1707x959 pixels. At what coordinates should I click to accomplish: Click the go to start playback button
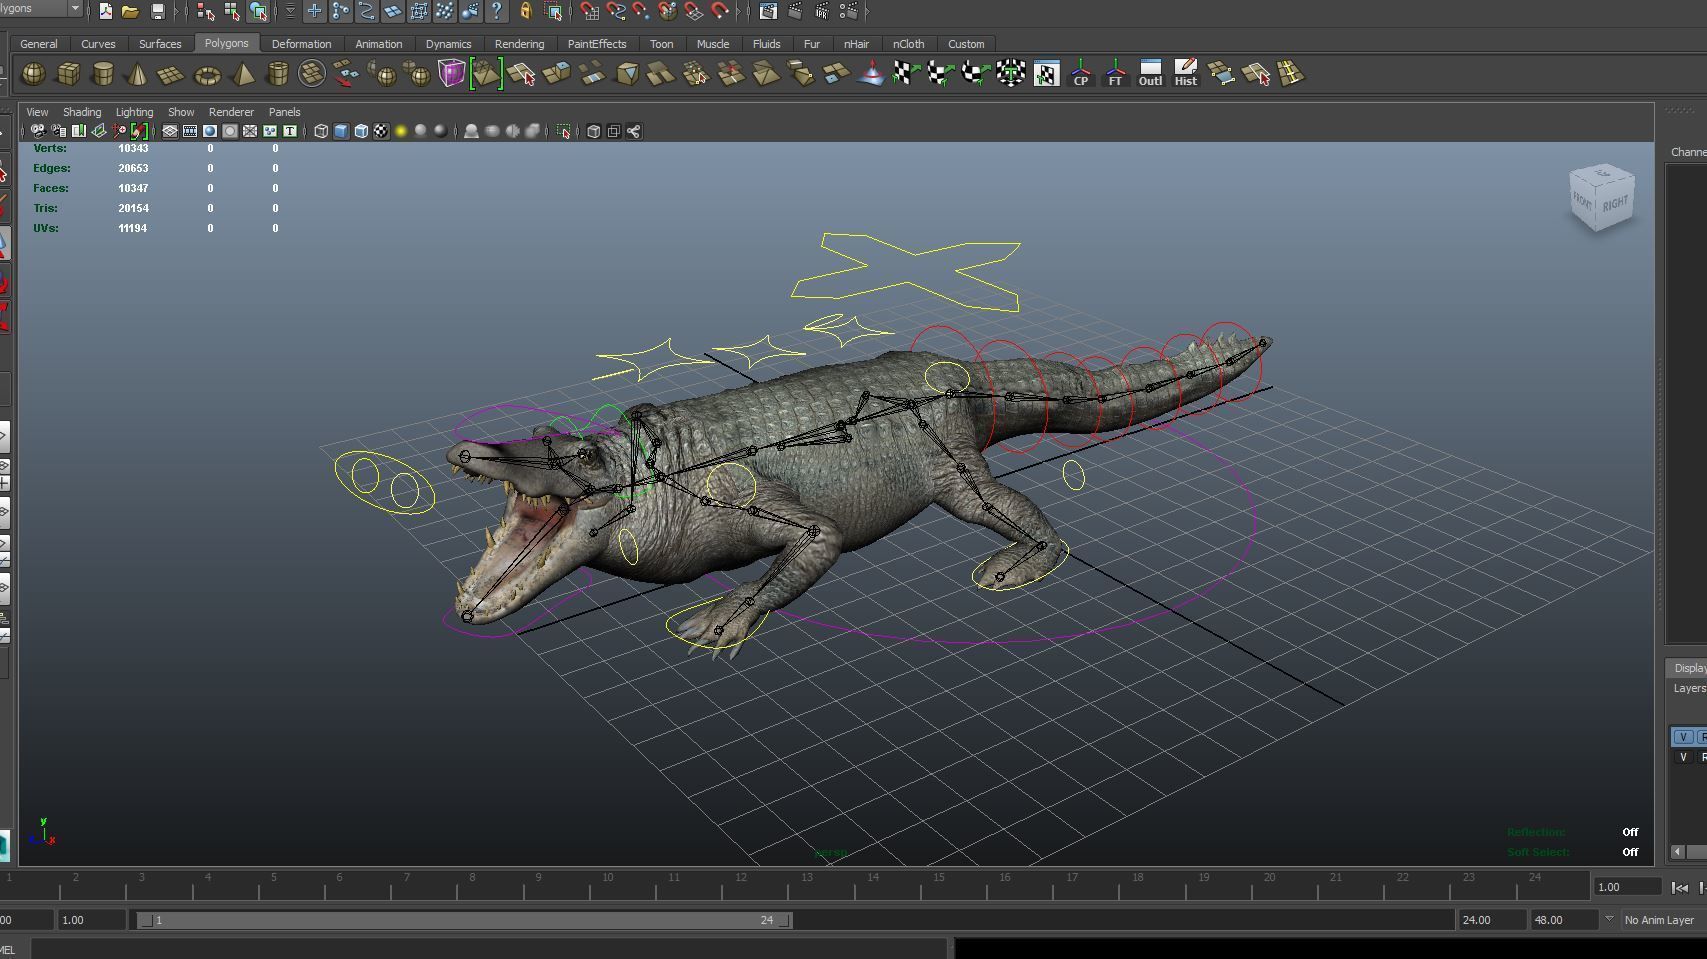1680,887
